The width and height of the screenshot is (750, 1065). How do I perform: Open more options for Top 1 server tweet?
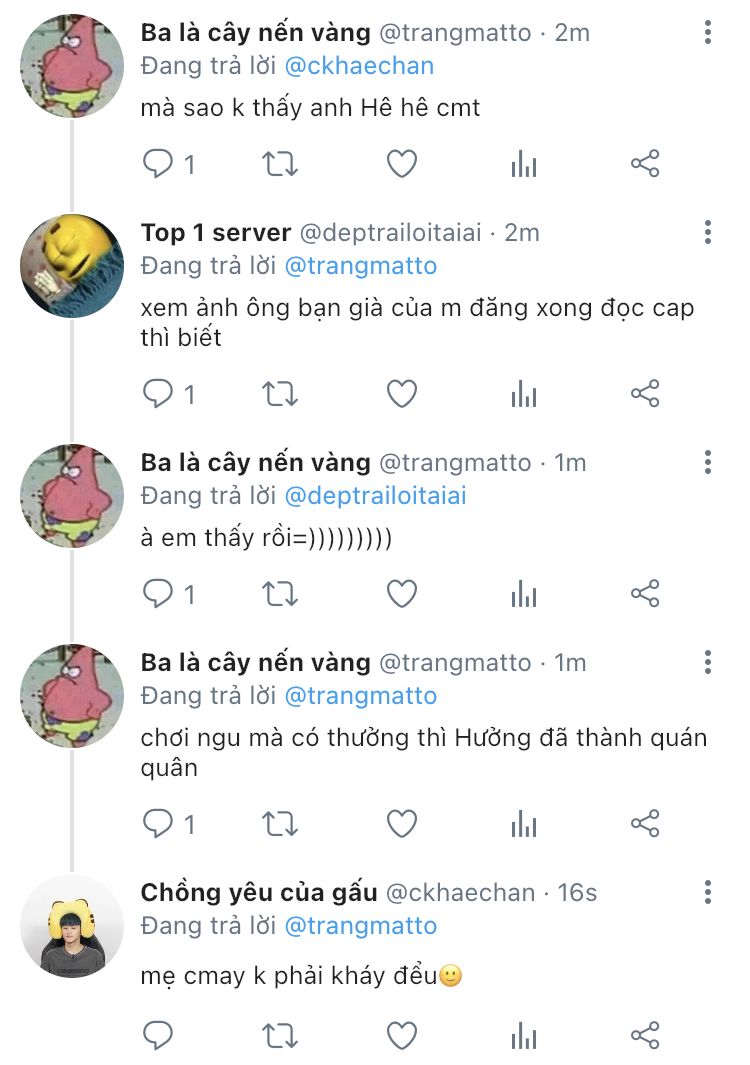[708, 232]
